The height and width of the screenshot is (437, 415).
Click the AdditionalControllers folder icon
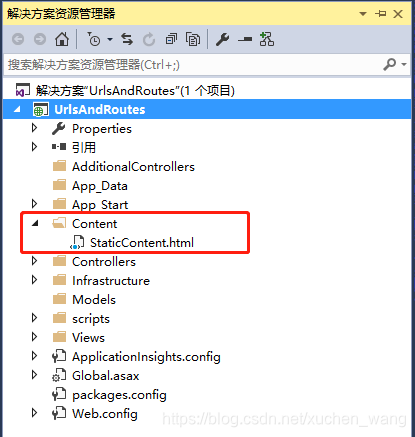pyautogui.click(x=60, y=166)
